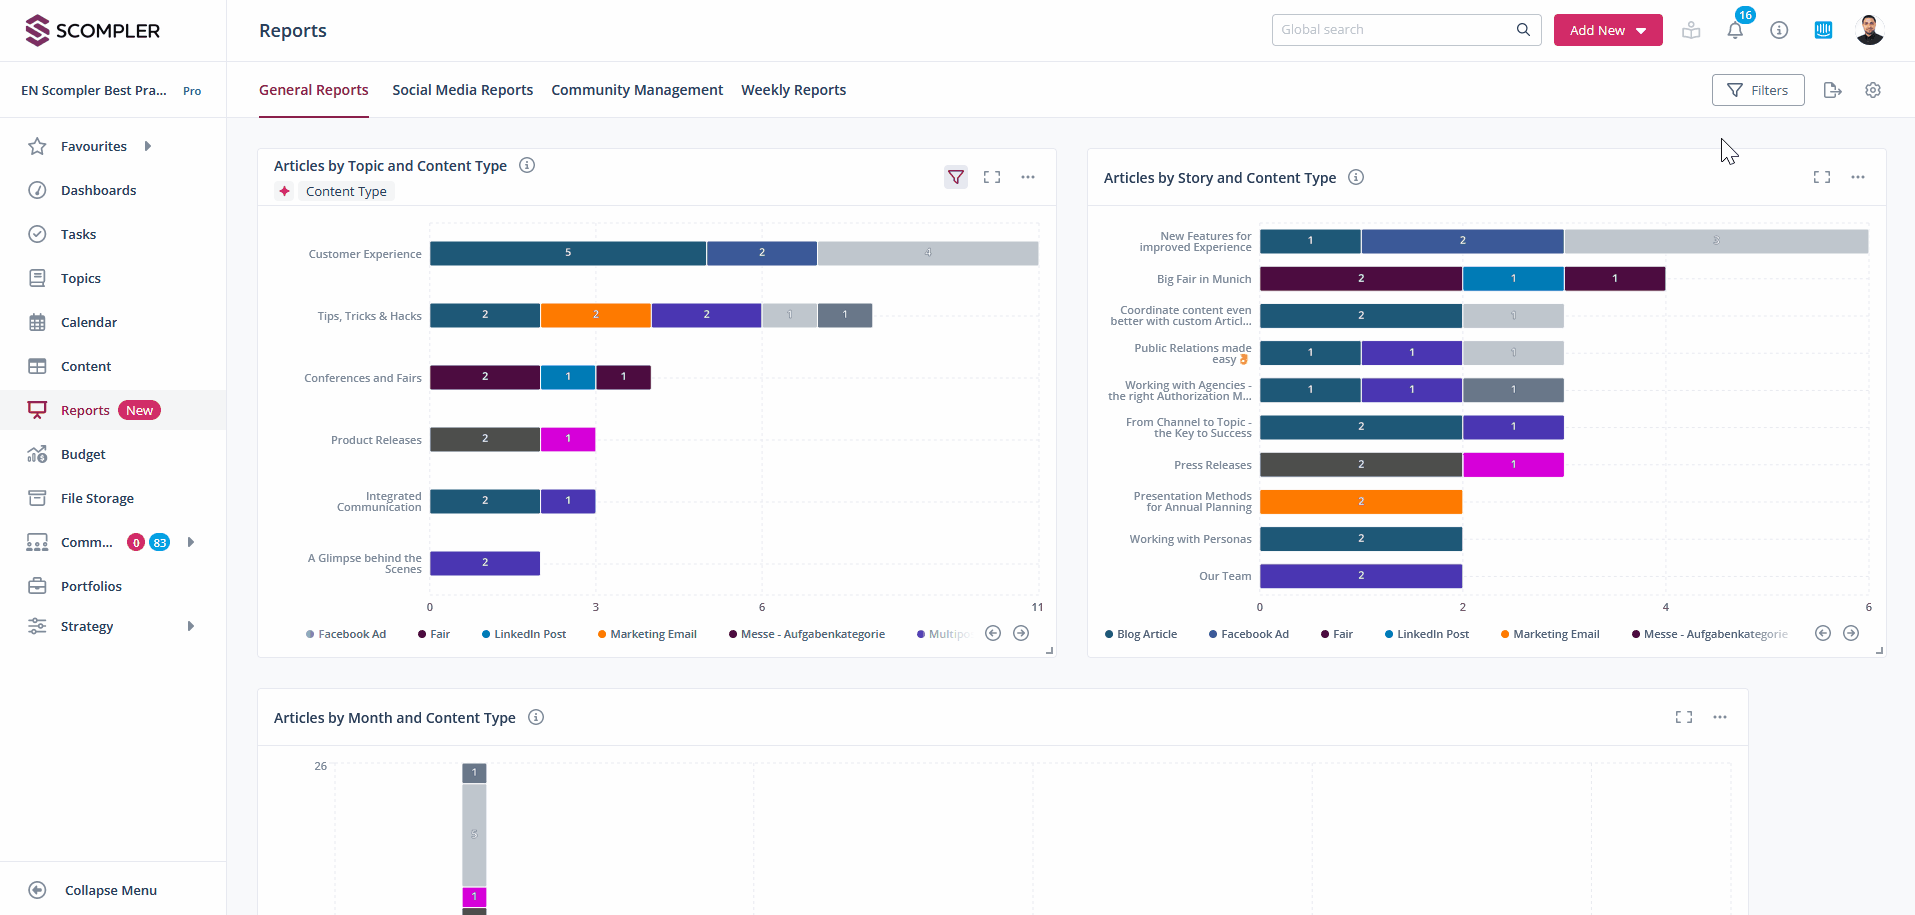Open the export reports icon
The height and width of the screenshot is (915, 1915).
point(1832,90)
